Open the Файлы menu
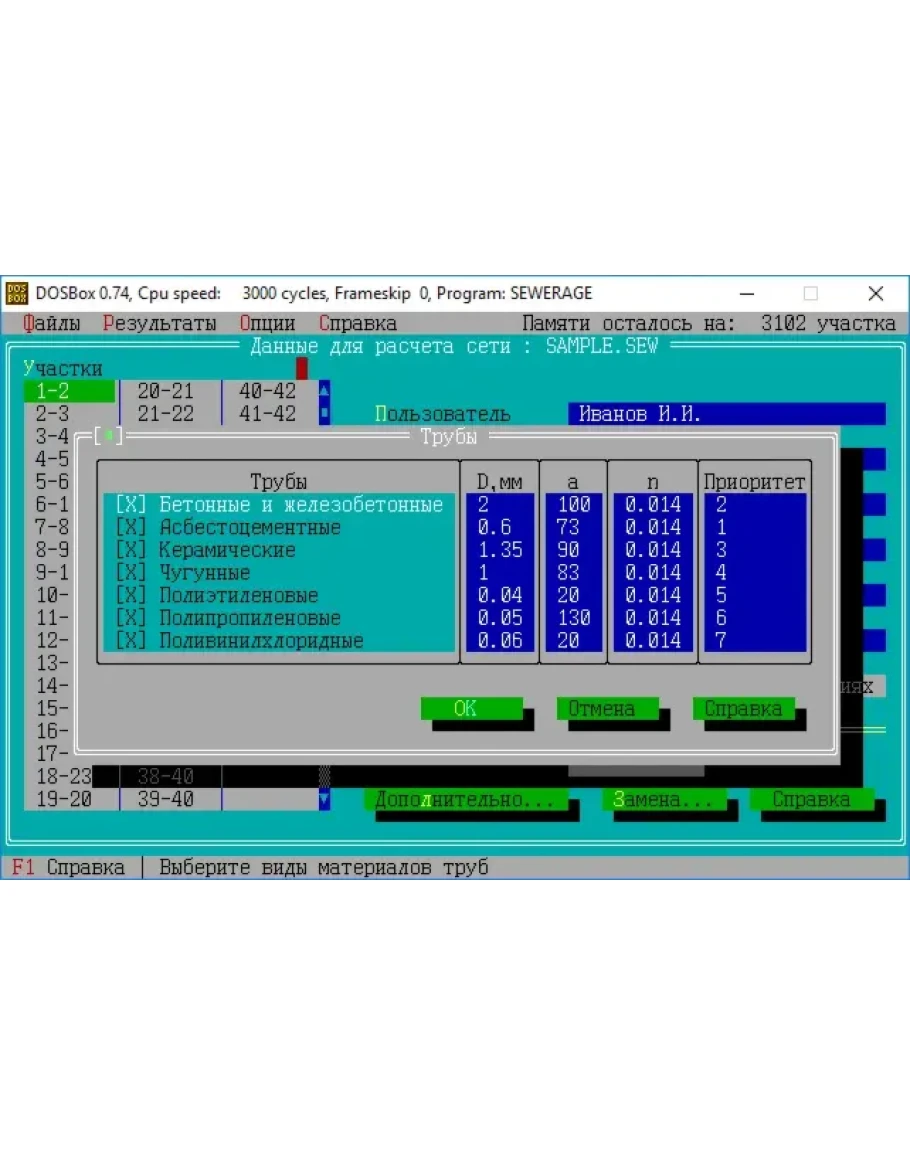Viewport: 910px width, 1155px height. coord(51,324)
